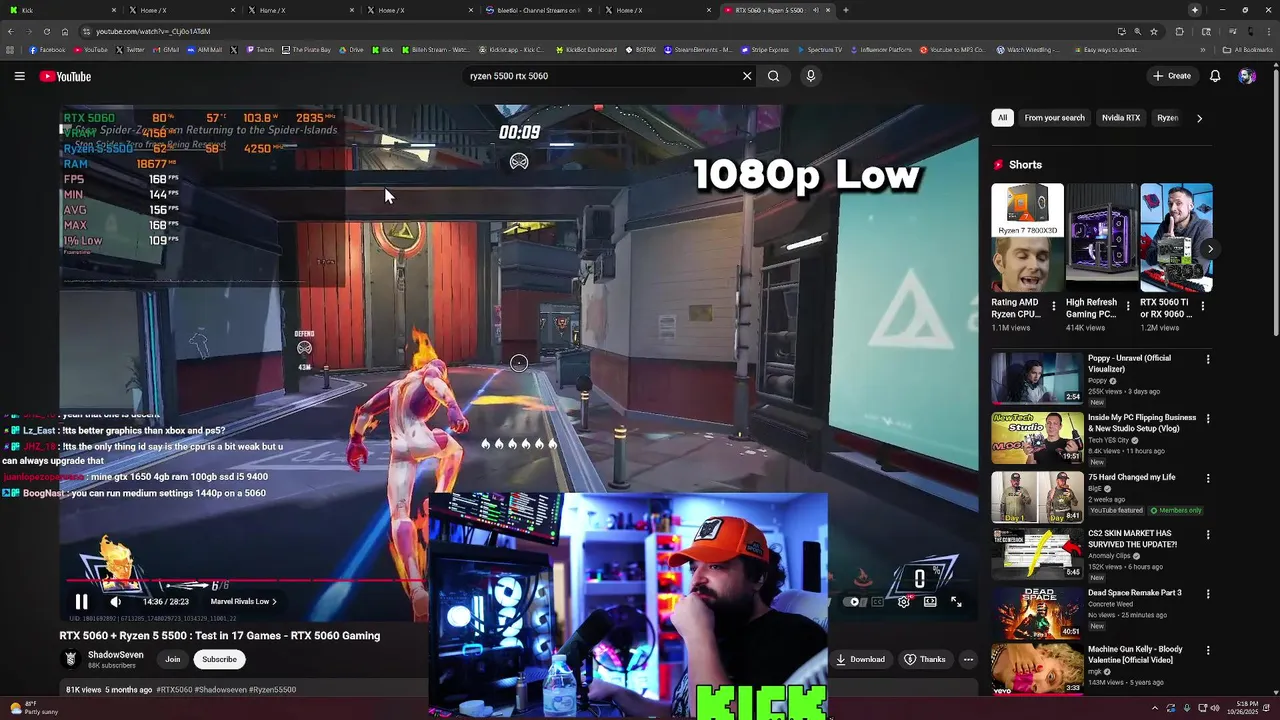The image size is (1280, 720).
Task: Seek along the red video progress bar
Action: click(248, 580)
